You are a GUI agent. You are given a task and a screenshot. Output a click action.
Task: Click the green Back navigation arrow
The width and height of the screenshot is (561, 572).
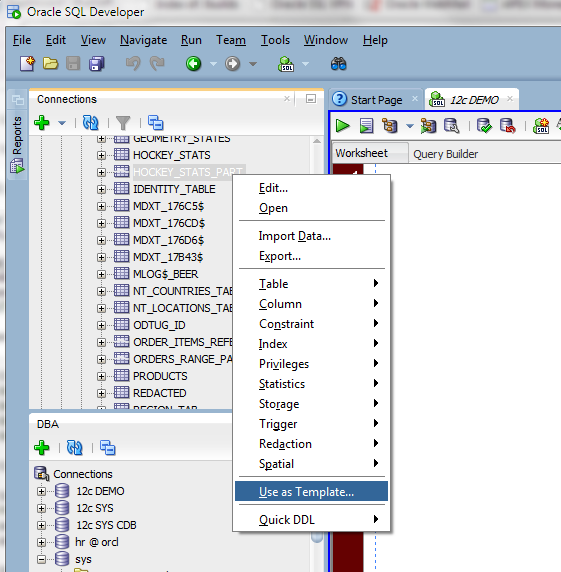193,64
